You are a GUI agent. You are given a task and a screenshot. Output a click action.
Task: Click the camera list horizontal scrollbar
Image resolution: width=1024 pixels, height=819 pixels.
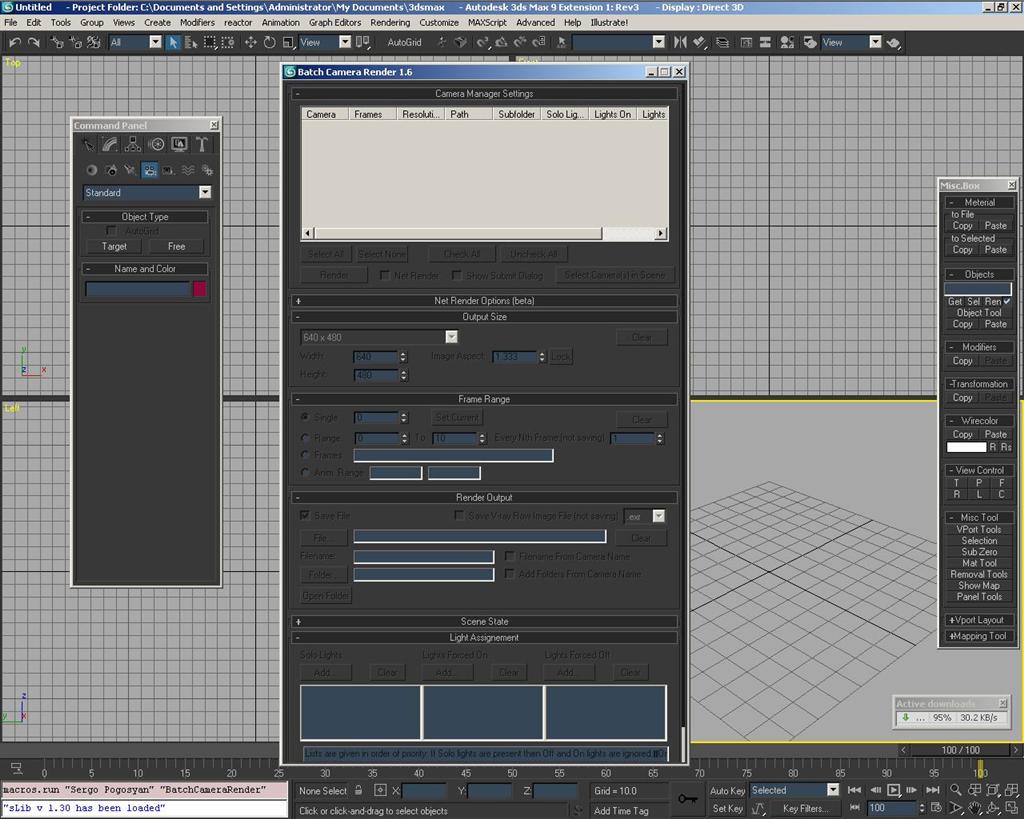485,233
